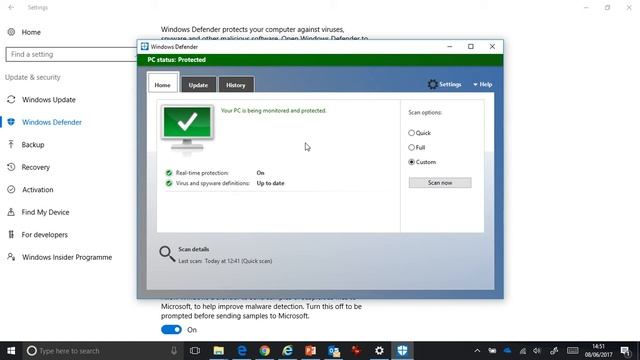Switch to the Update tab in Defender
The width and height of the screenshot is (640, 360).
click(198, 85)
